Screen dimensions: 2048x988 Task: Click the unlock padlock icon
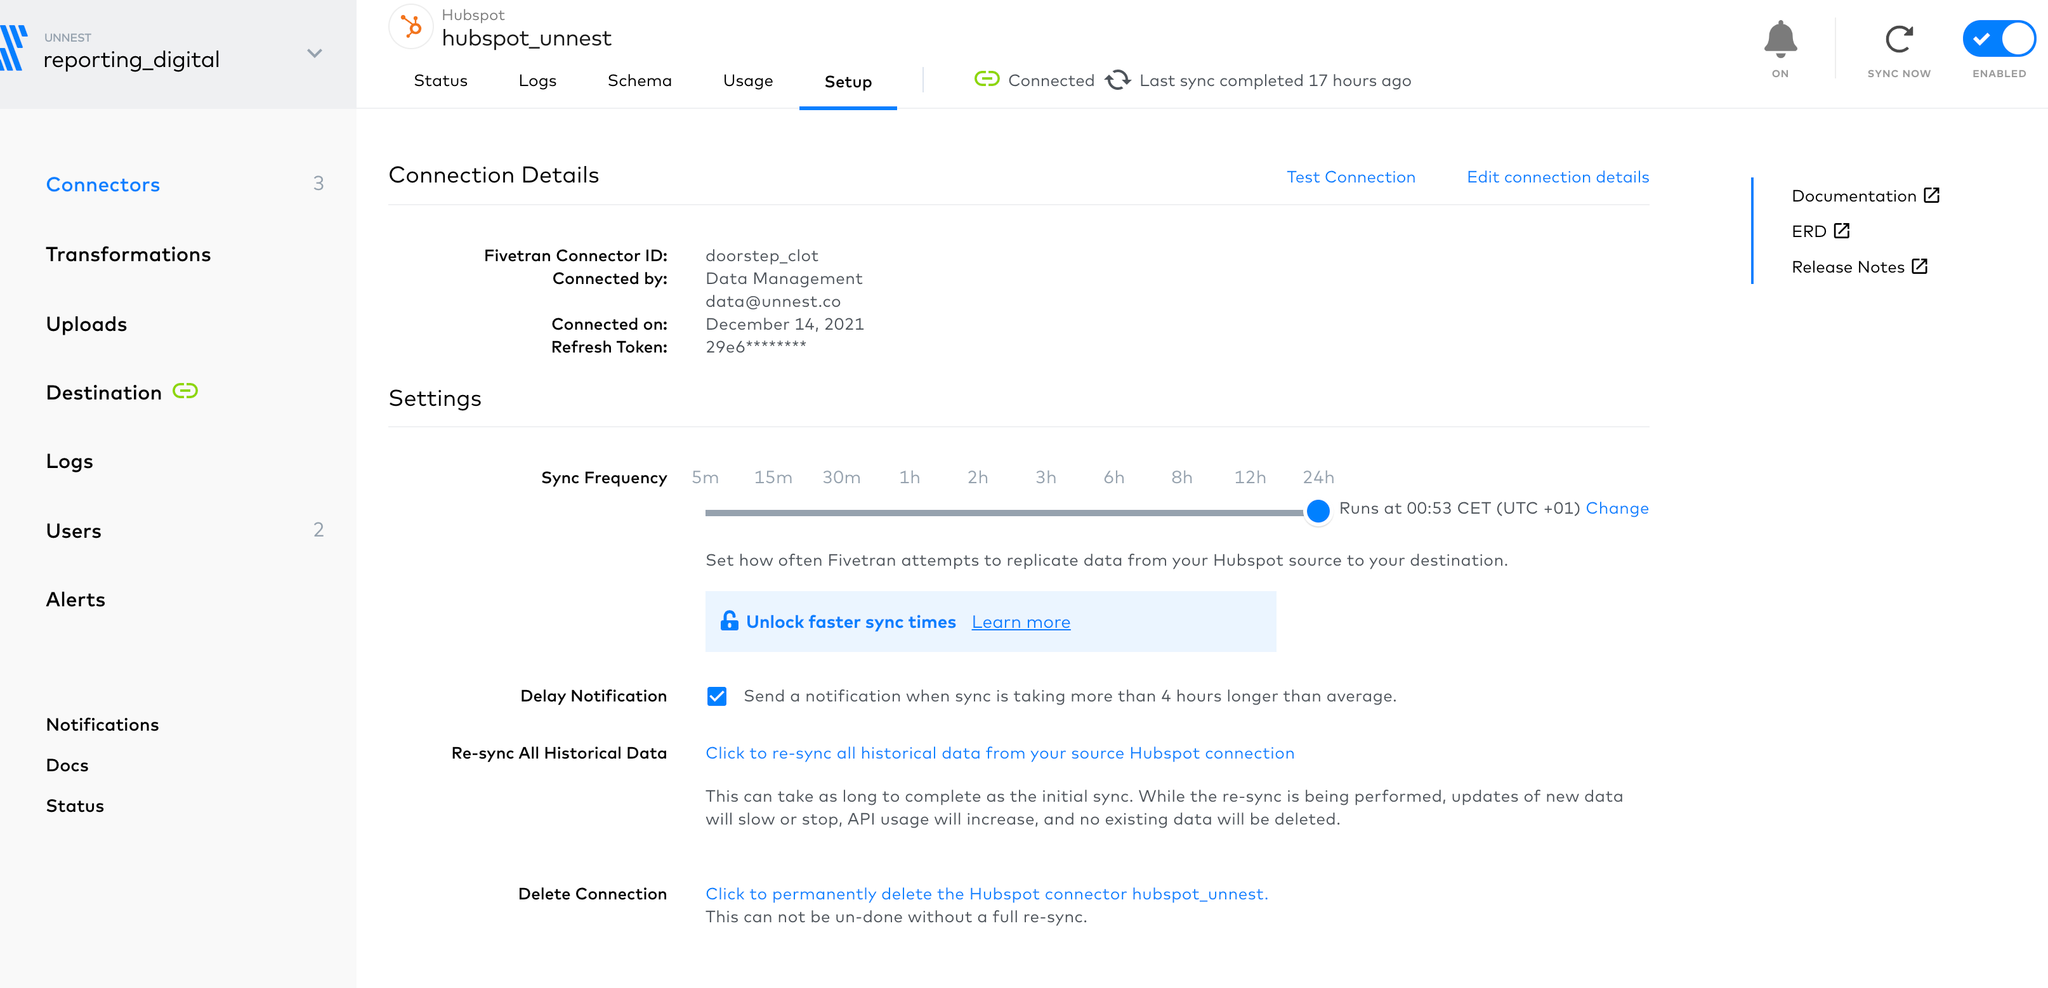click(x=729, y=621)
